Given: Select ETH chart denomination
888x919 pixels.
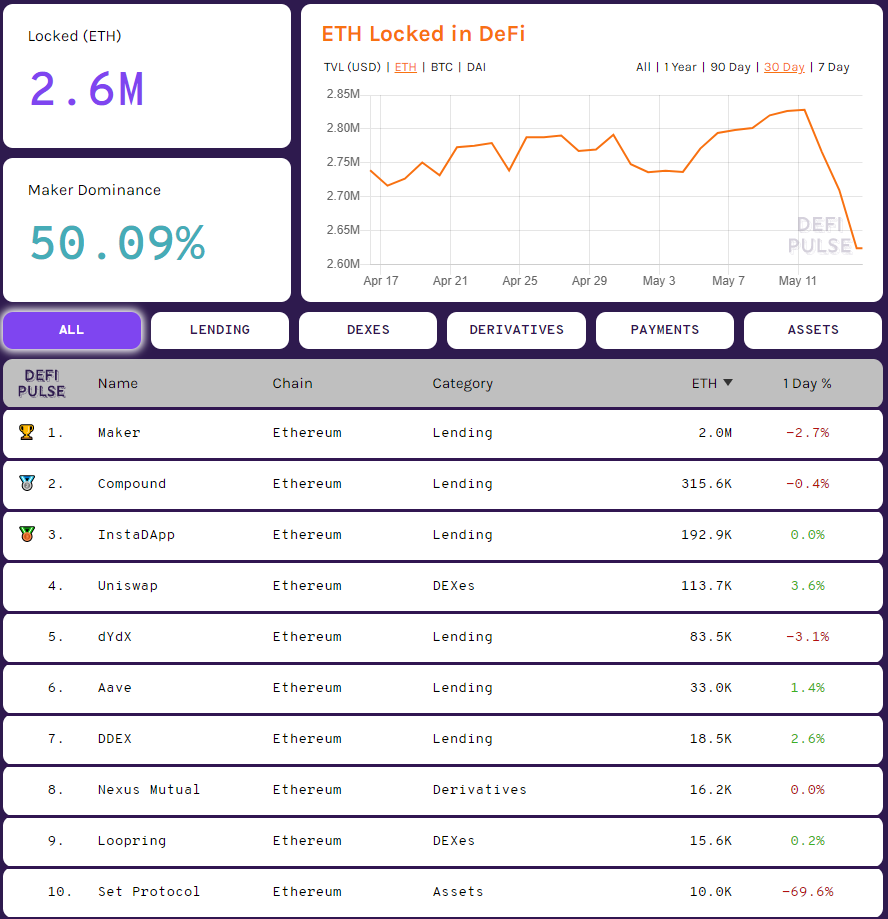Looking at the screenshot, I should point(406,67).
